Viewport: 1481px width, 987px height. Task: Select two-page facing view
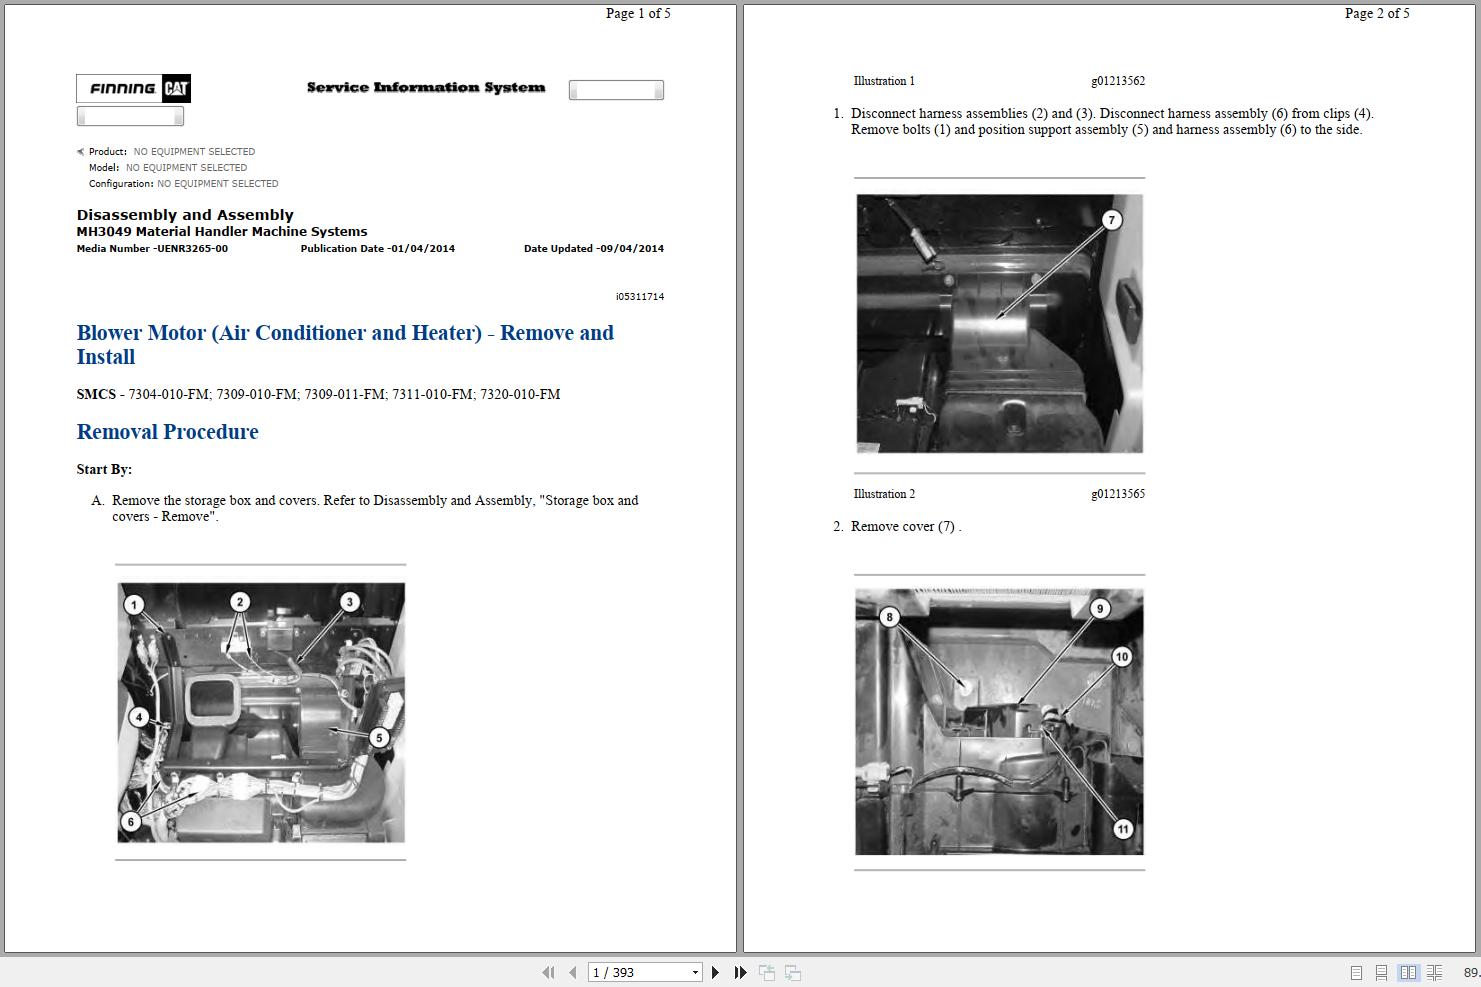click(x=1409, y=972)
